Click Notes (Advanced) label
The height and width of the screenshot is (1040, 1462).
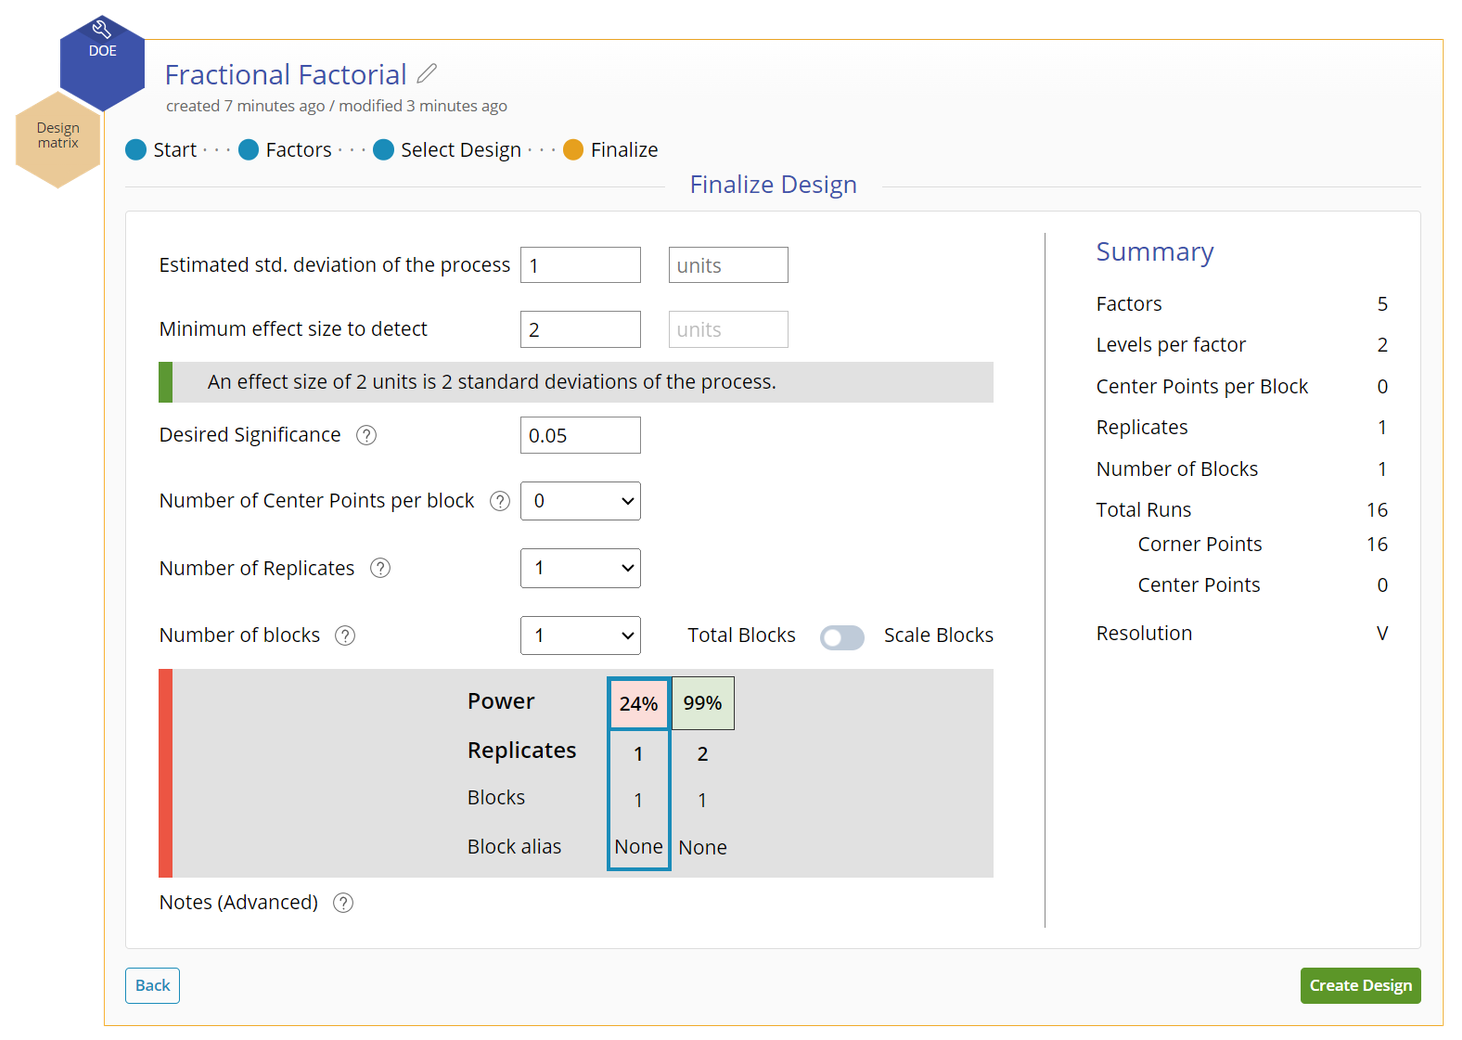click(238, 902)
